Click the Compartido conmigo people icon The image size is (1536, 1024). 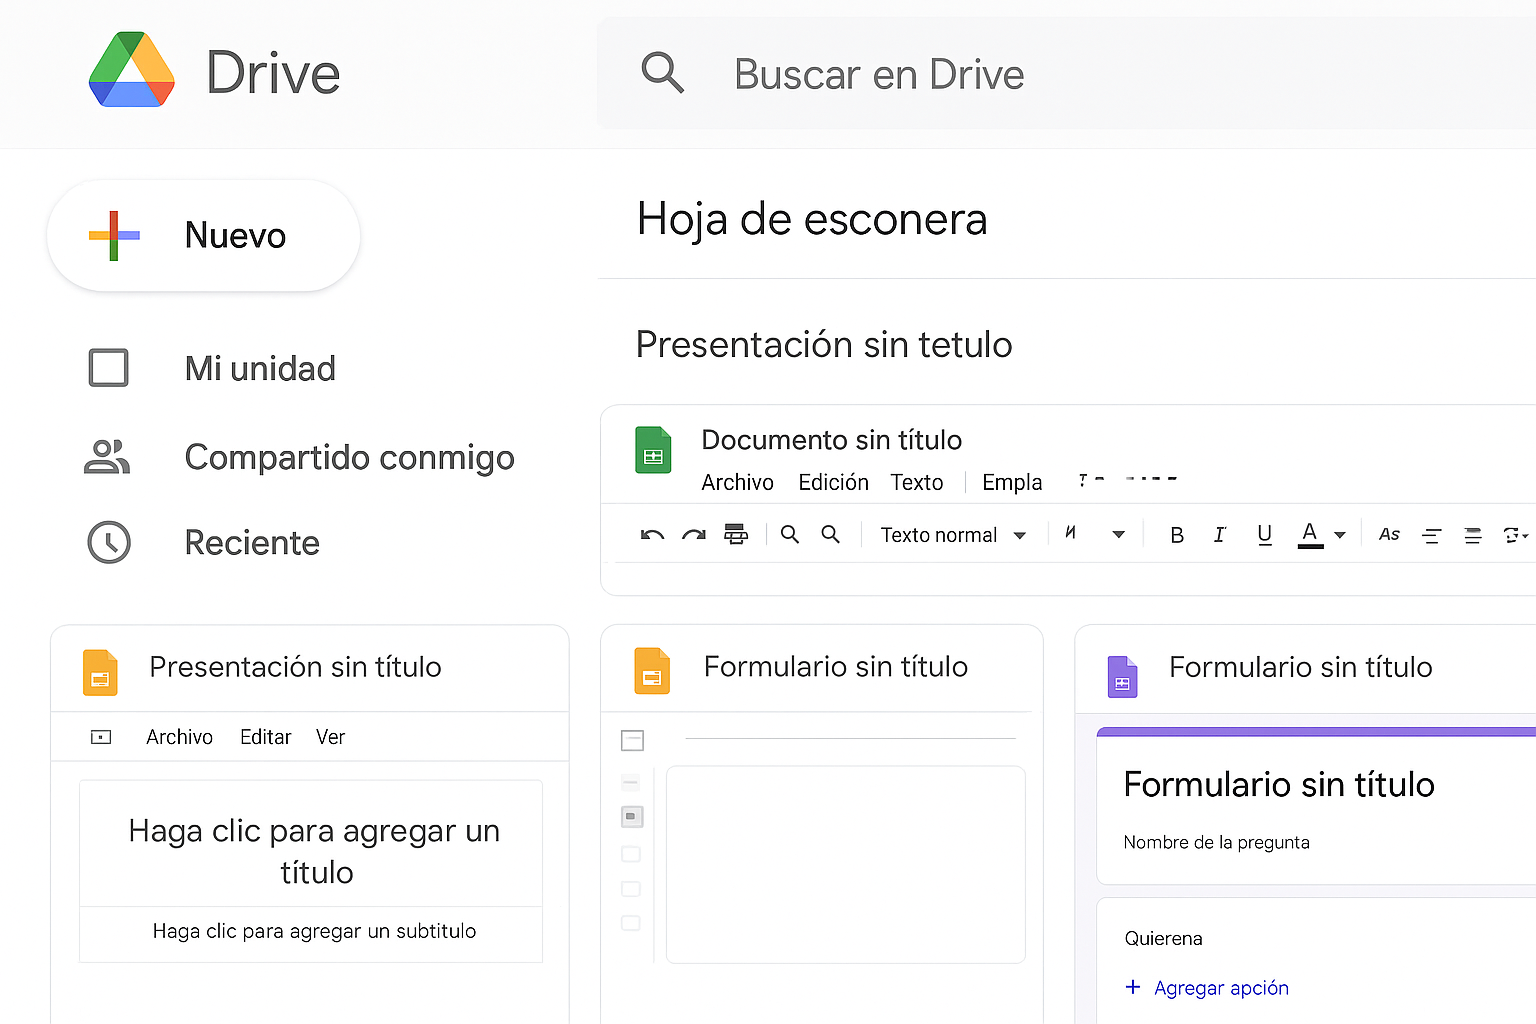click(x=107, y=457)
